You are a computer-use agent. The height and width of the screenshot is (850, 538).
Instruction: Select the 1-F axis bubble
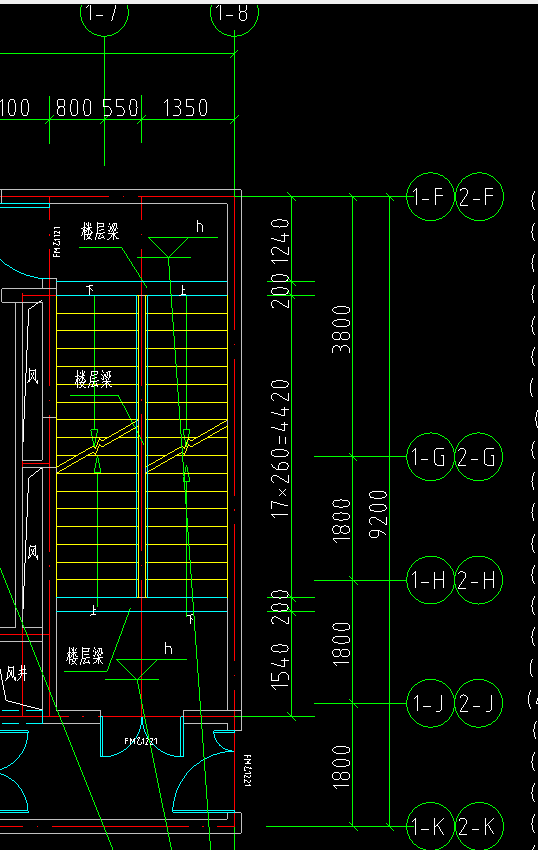click(x=430, y=196)
